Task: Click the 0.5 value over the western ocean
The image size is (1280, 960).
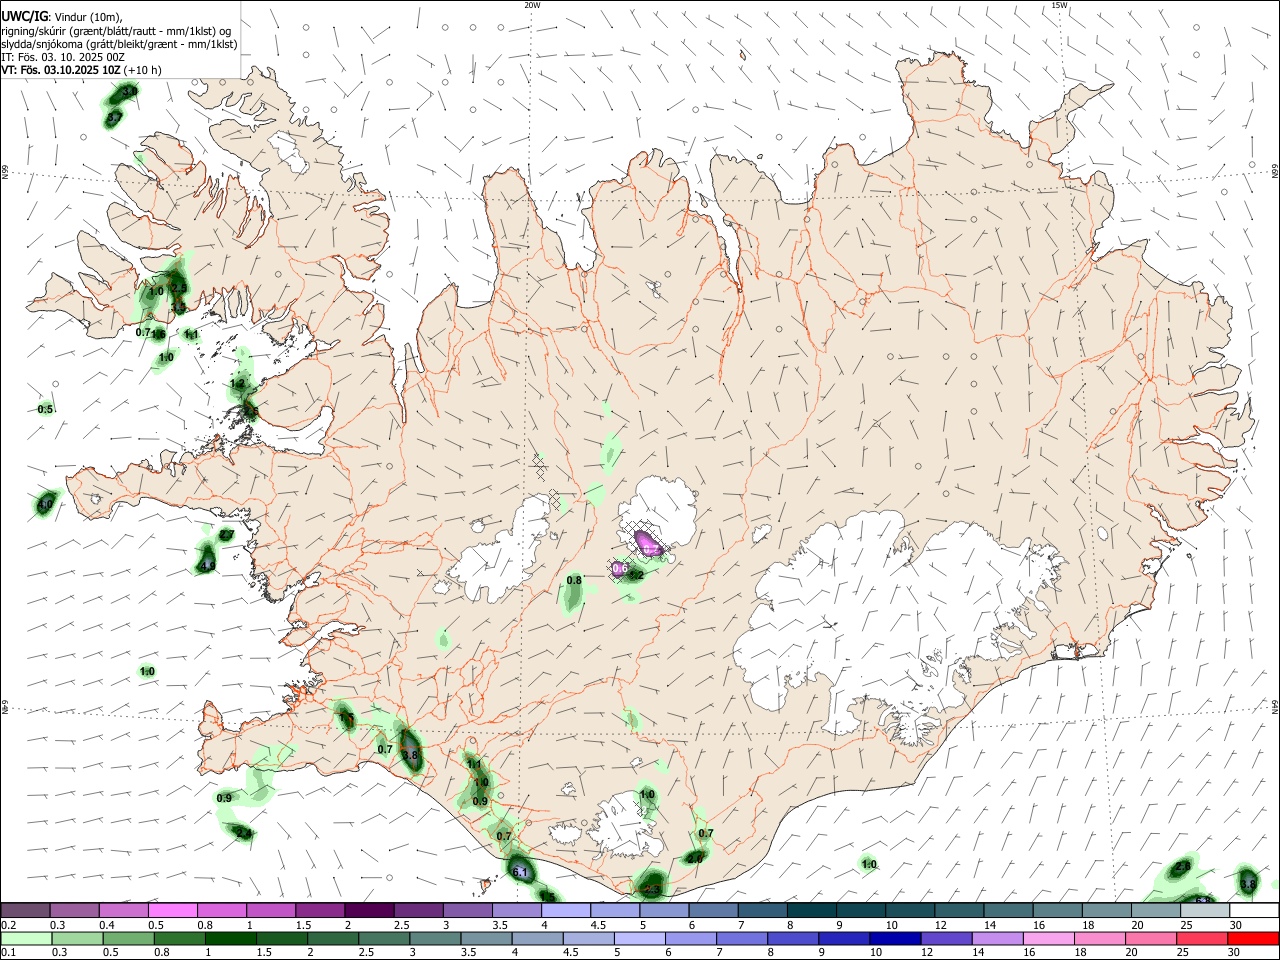Action: (45, 409)
